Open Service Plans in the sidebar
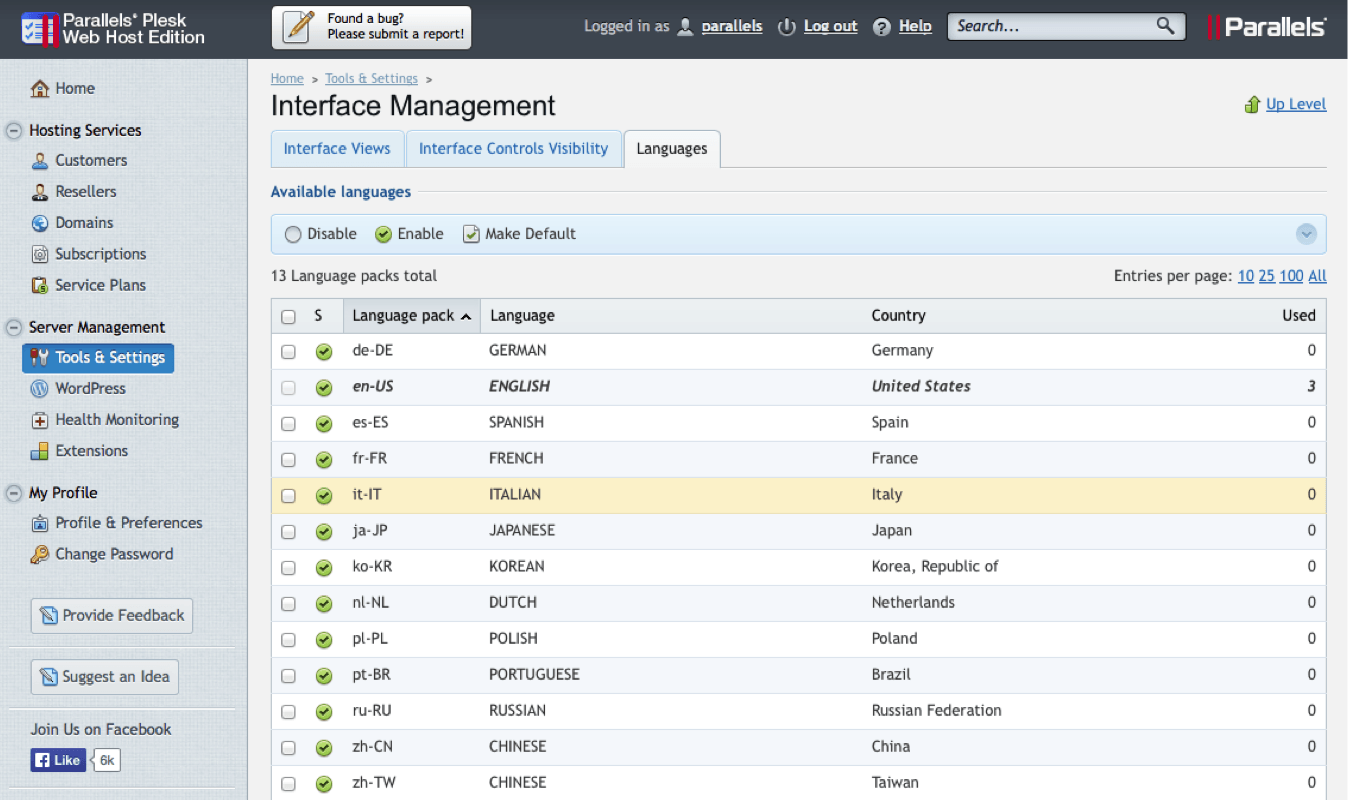 (100, 285)
